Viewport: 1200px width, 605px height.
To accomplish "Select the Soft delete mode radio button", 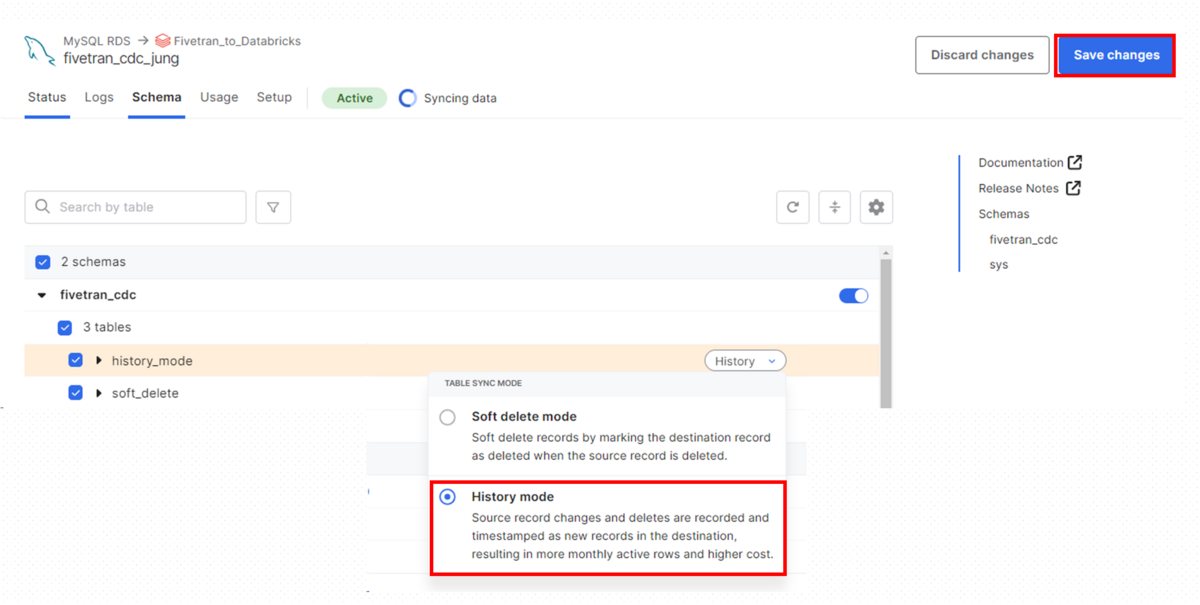I will click(448, 417).
